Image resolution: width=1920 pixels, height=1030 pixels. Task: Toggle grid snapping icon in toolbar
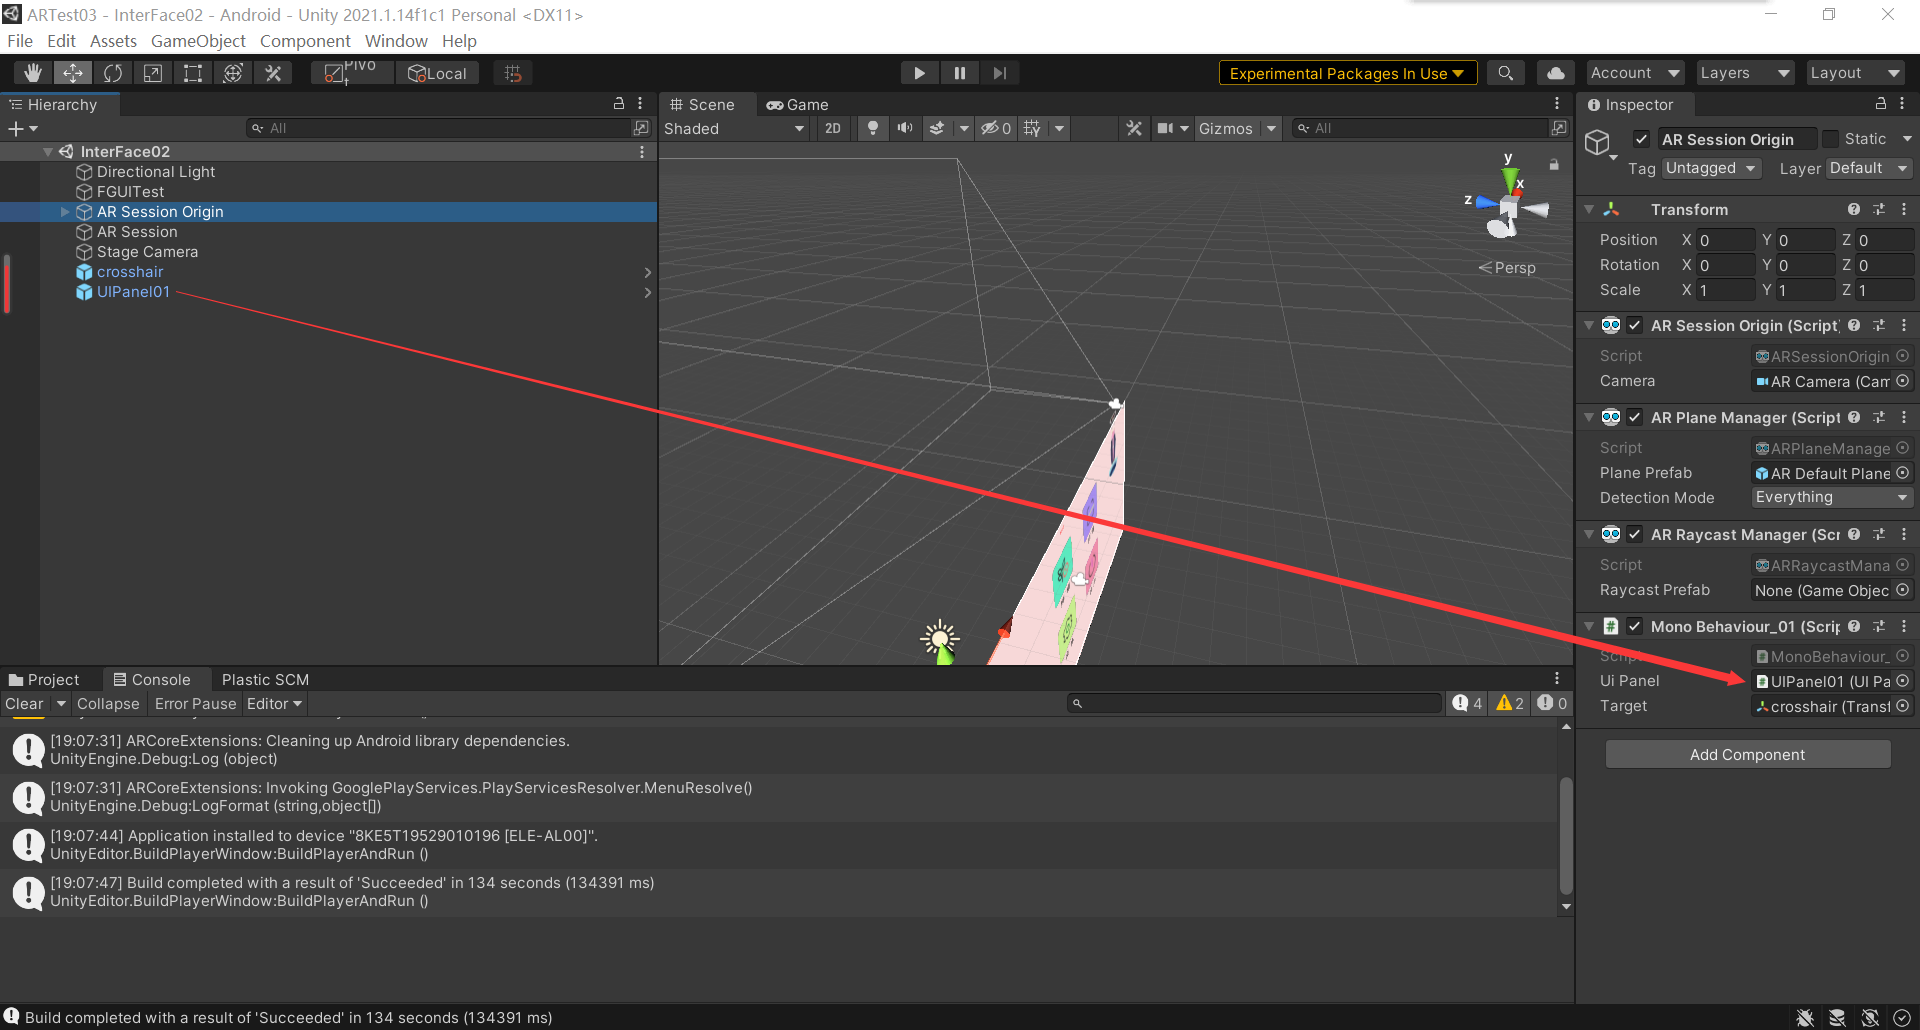[513, 73]
